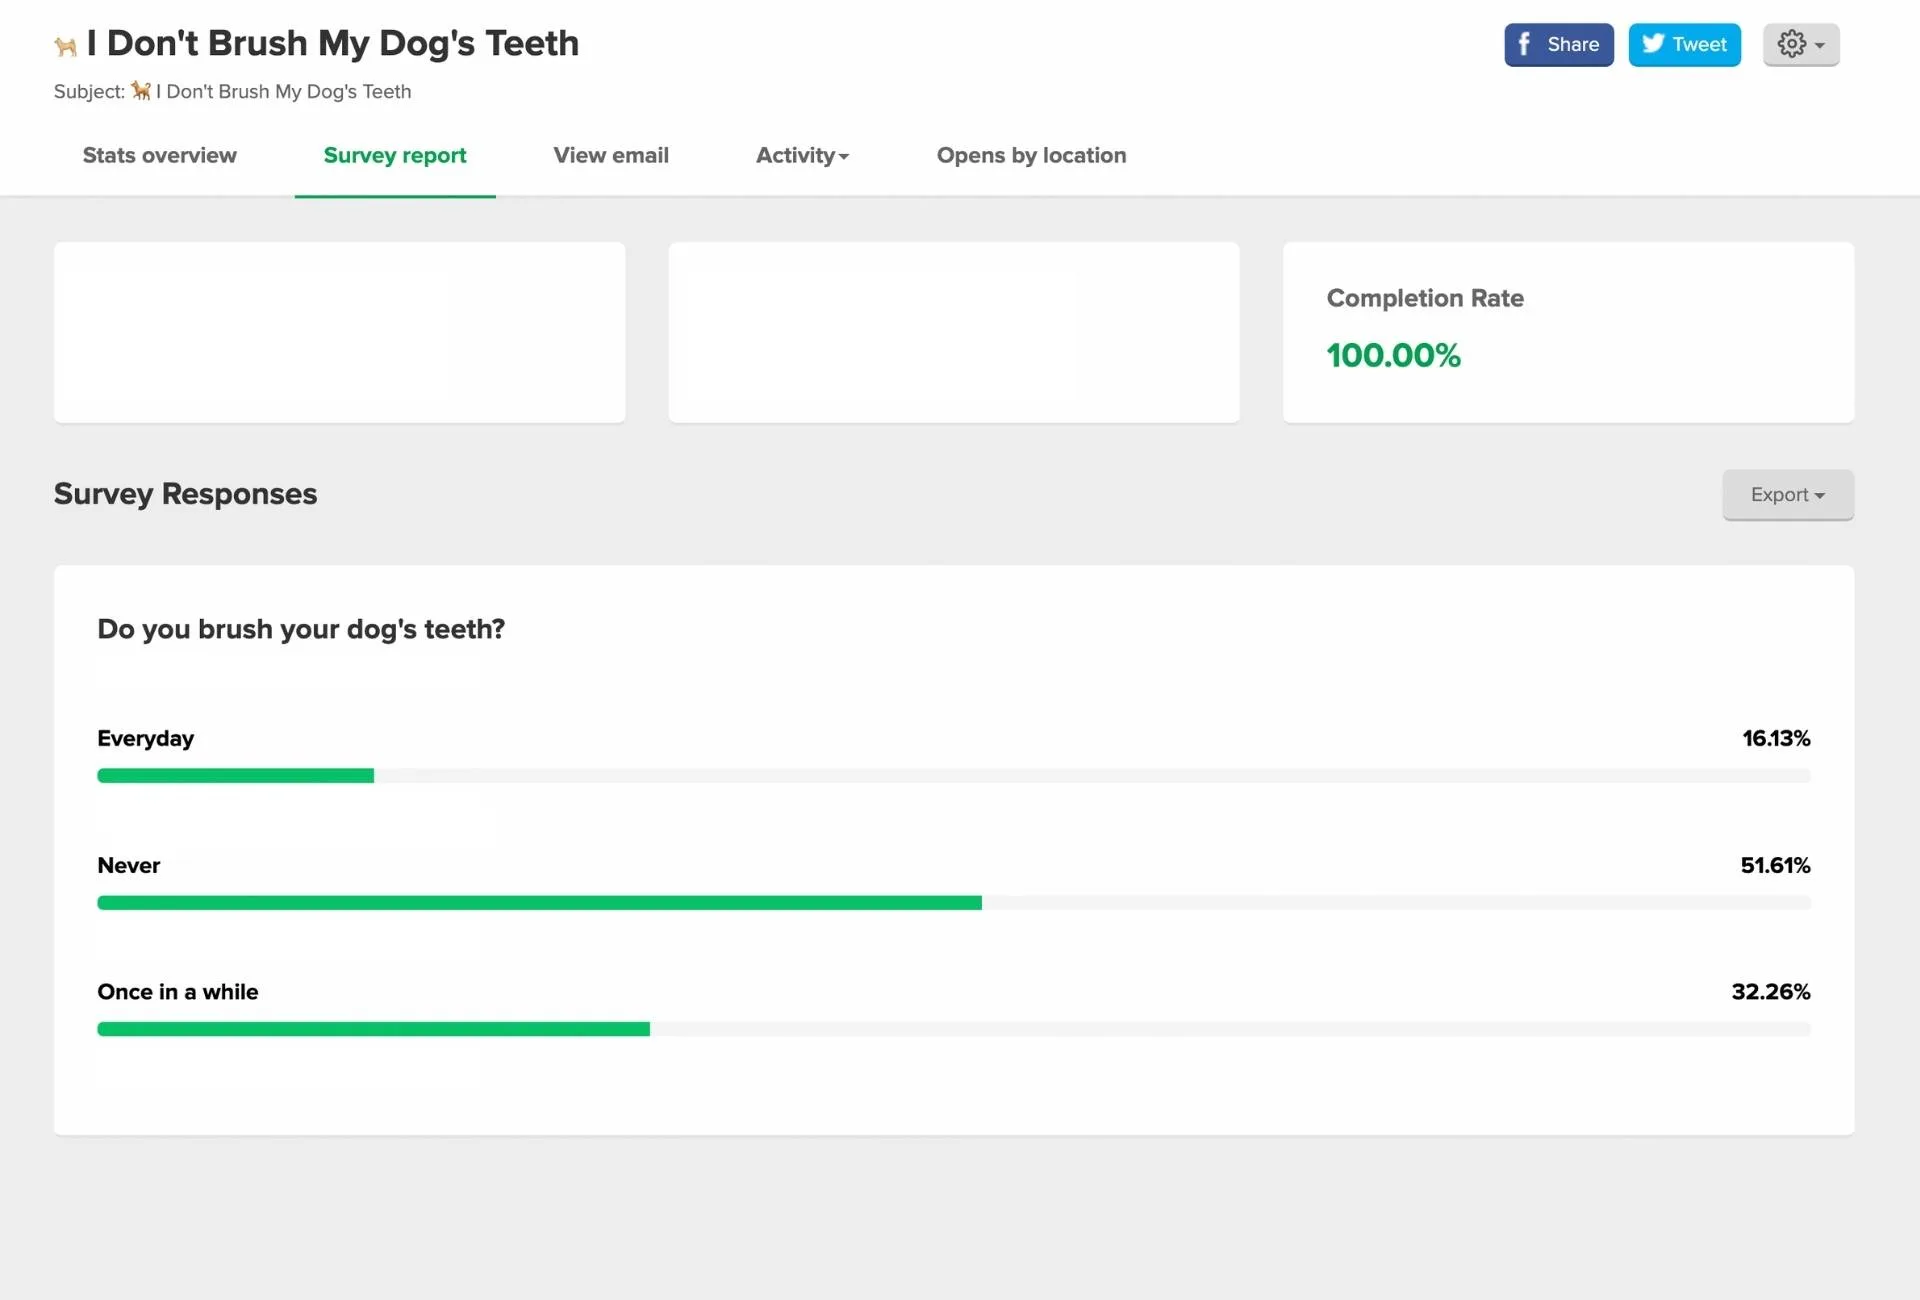Click the dog emoji icon in subject

[141, 91]
